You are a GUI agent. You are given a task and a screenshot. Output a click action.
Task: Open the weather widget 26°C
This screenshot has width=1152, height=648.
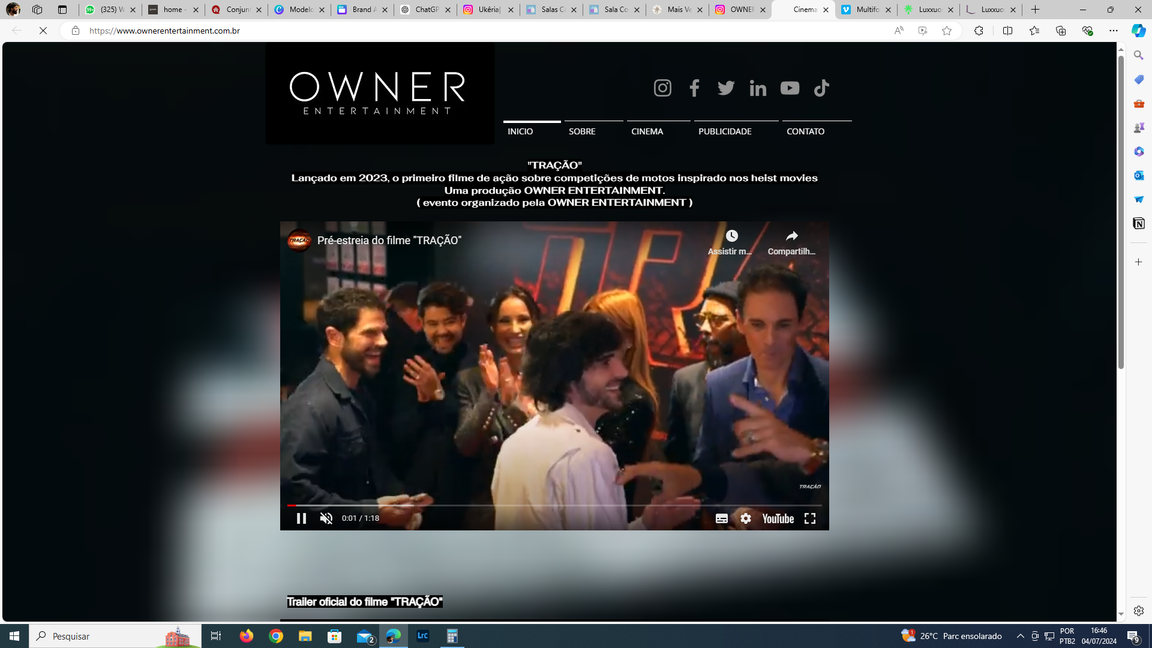coord(951,636)
